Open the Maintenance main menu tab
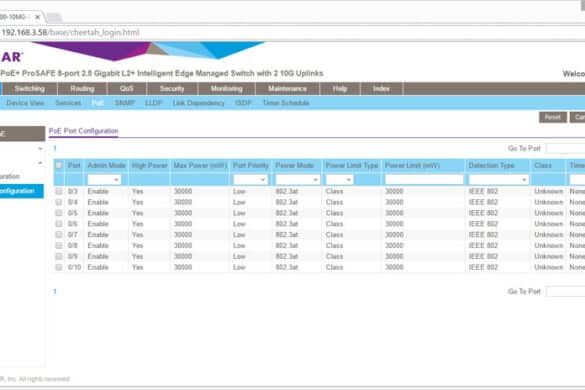Image resolution: width=585 pixels, height=390 pixels. tap(287, 89)
